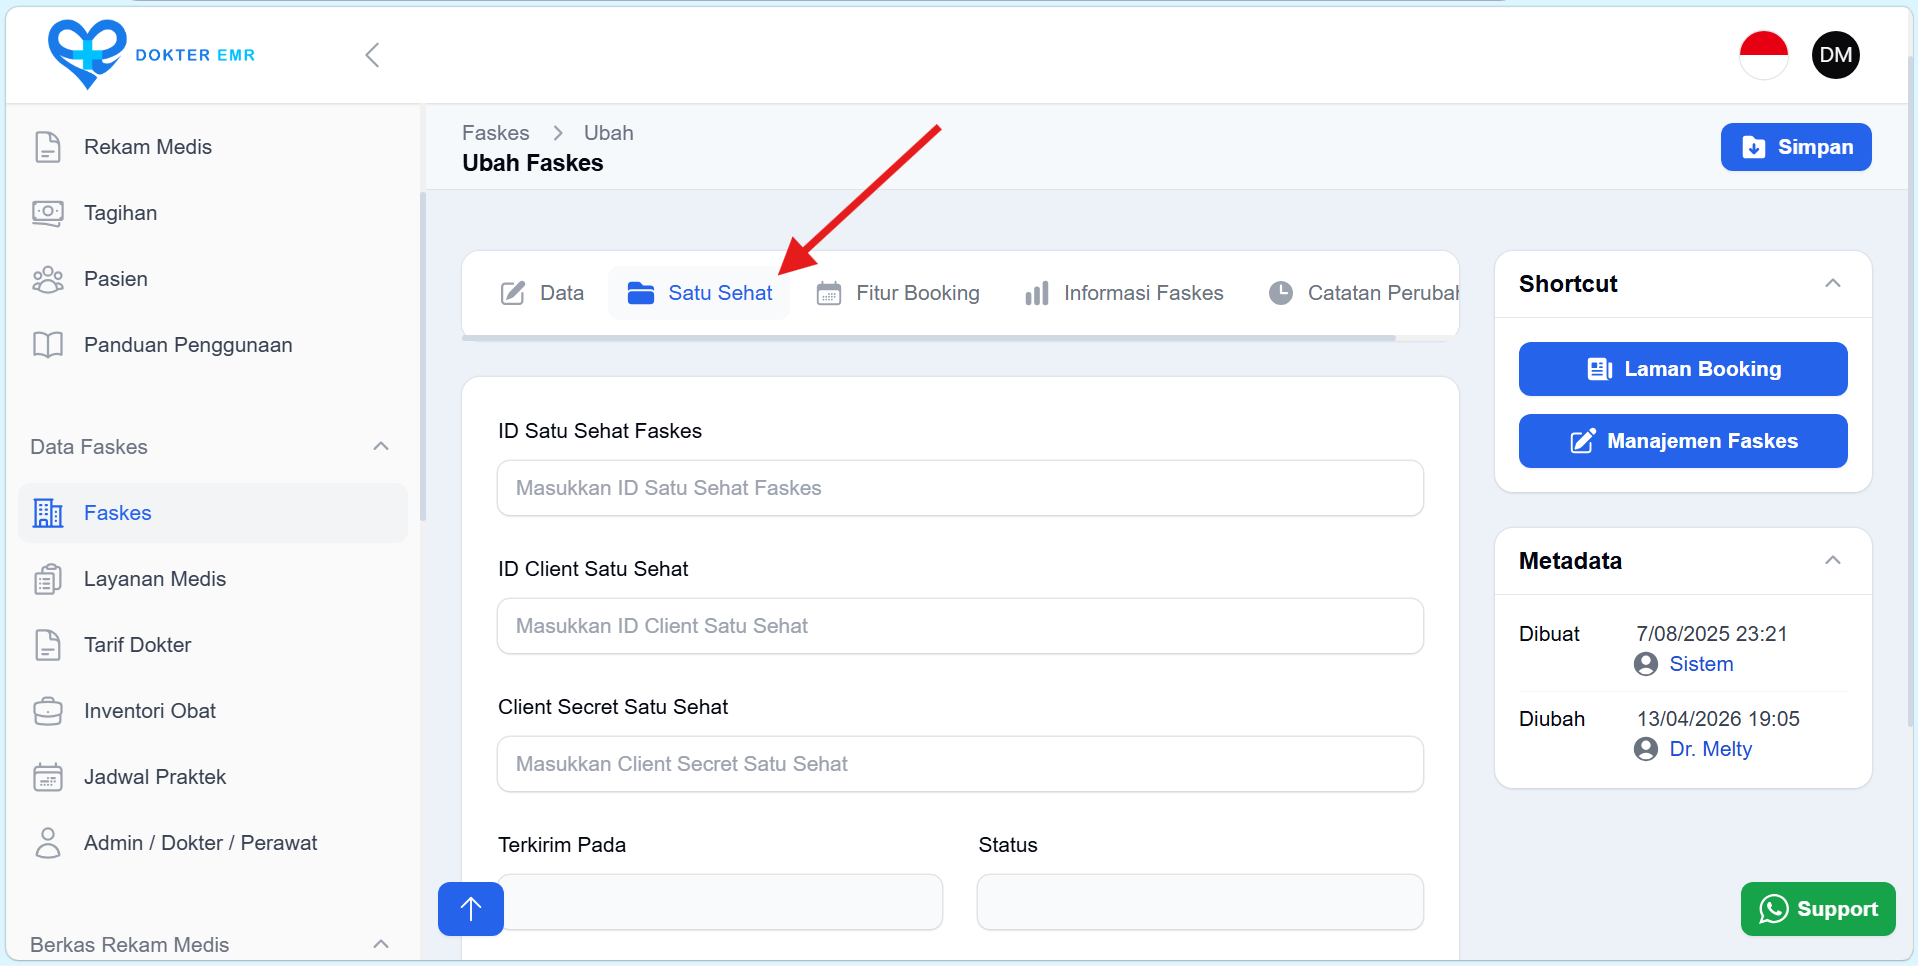Collapse the Metadata panel
This screenshot has height=966, width=1918.
[1833, 561]
